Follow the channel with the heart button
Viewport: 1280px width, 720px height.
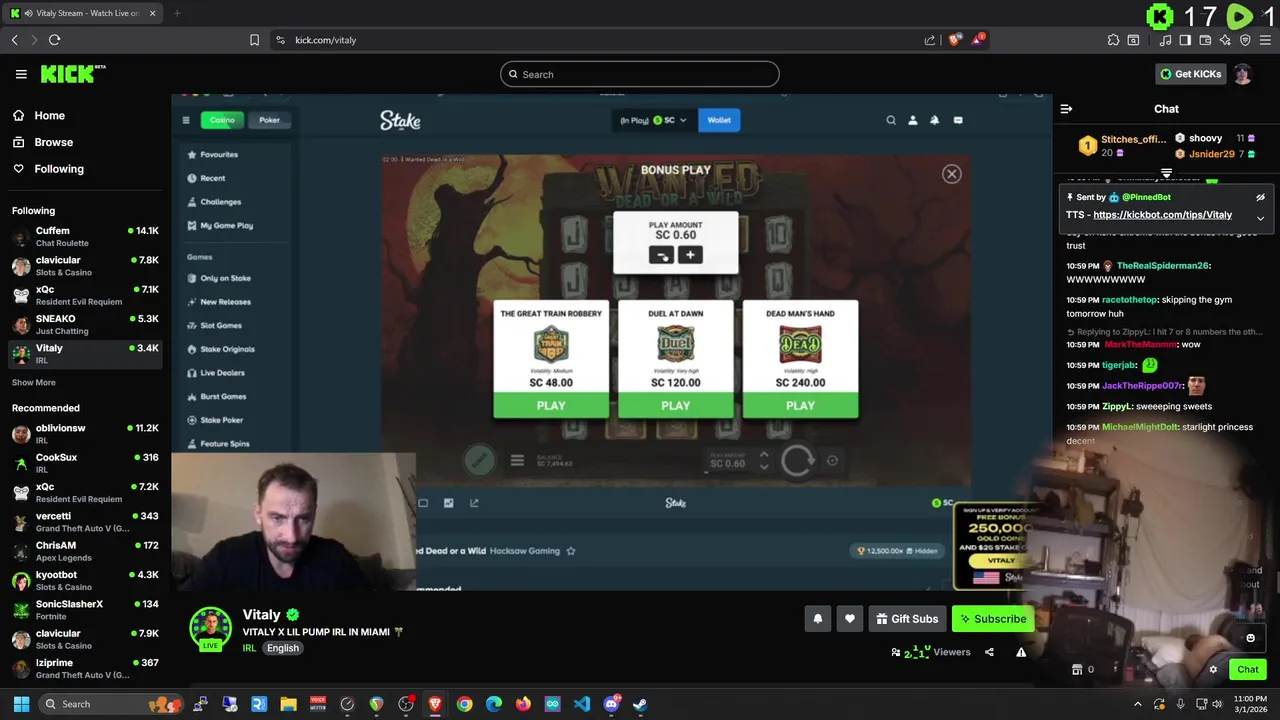[x=850, y=619]
